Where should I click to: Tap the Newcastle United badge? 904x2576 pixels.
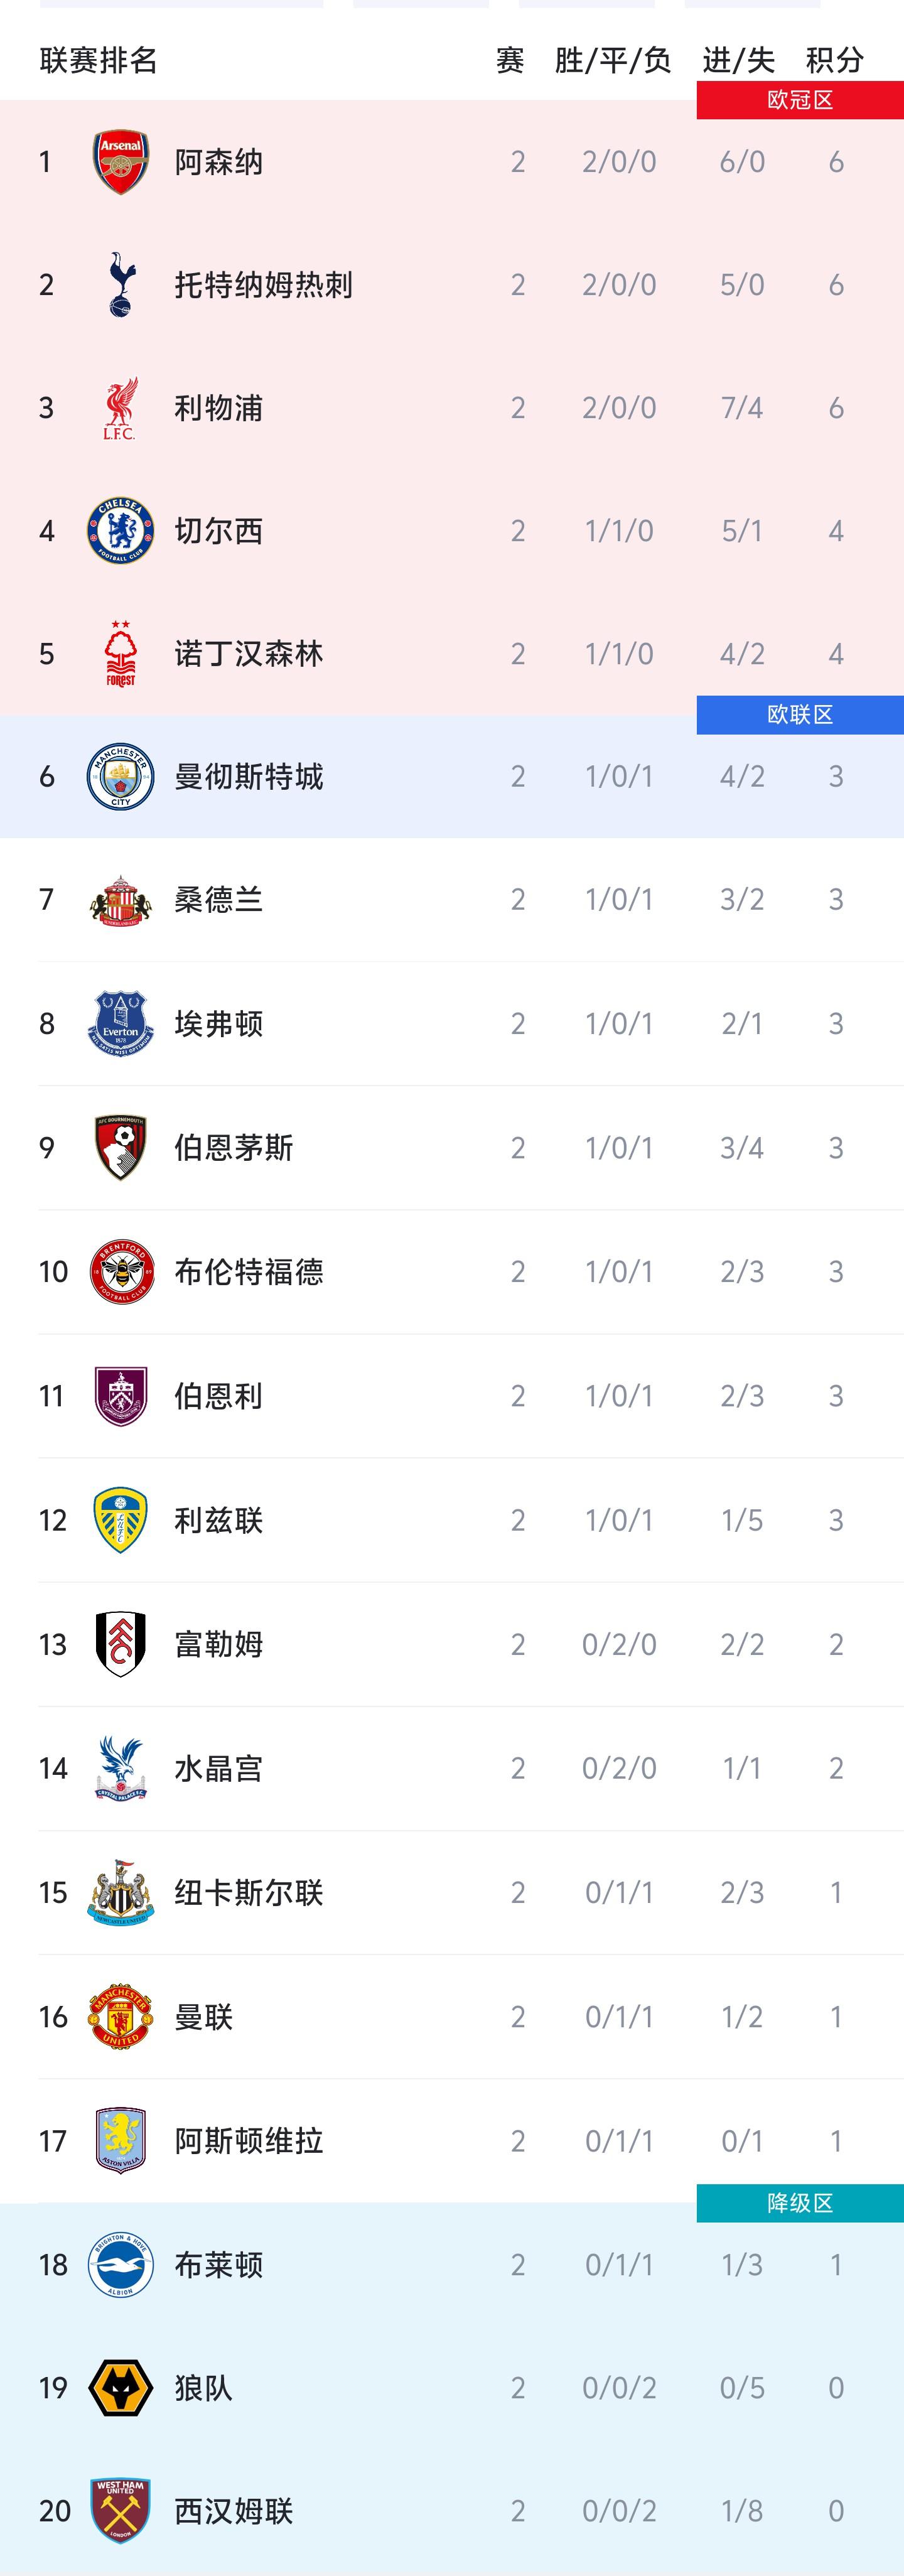121,1892
